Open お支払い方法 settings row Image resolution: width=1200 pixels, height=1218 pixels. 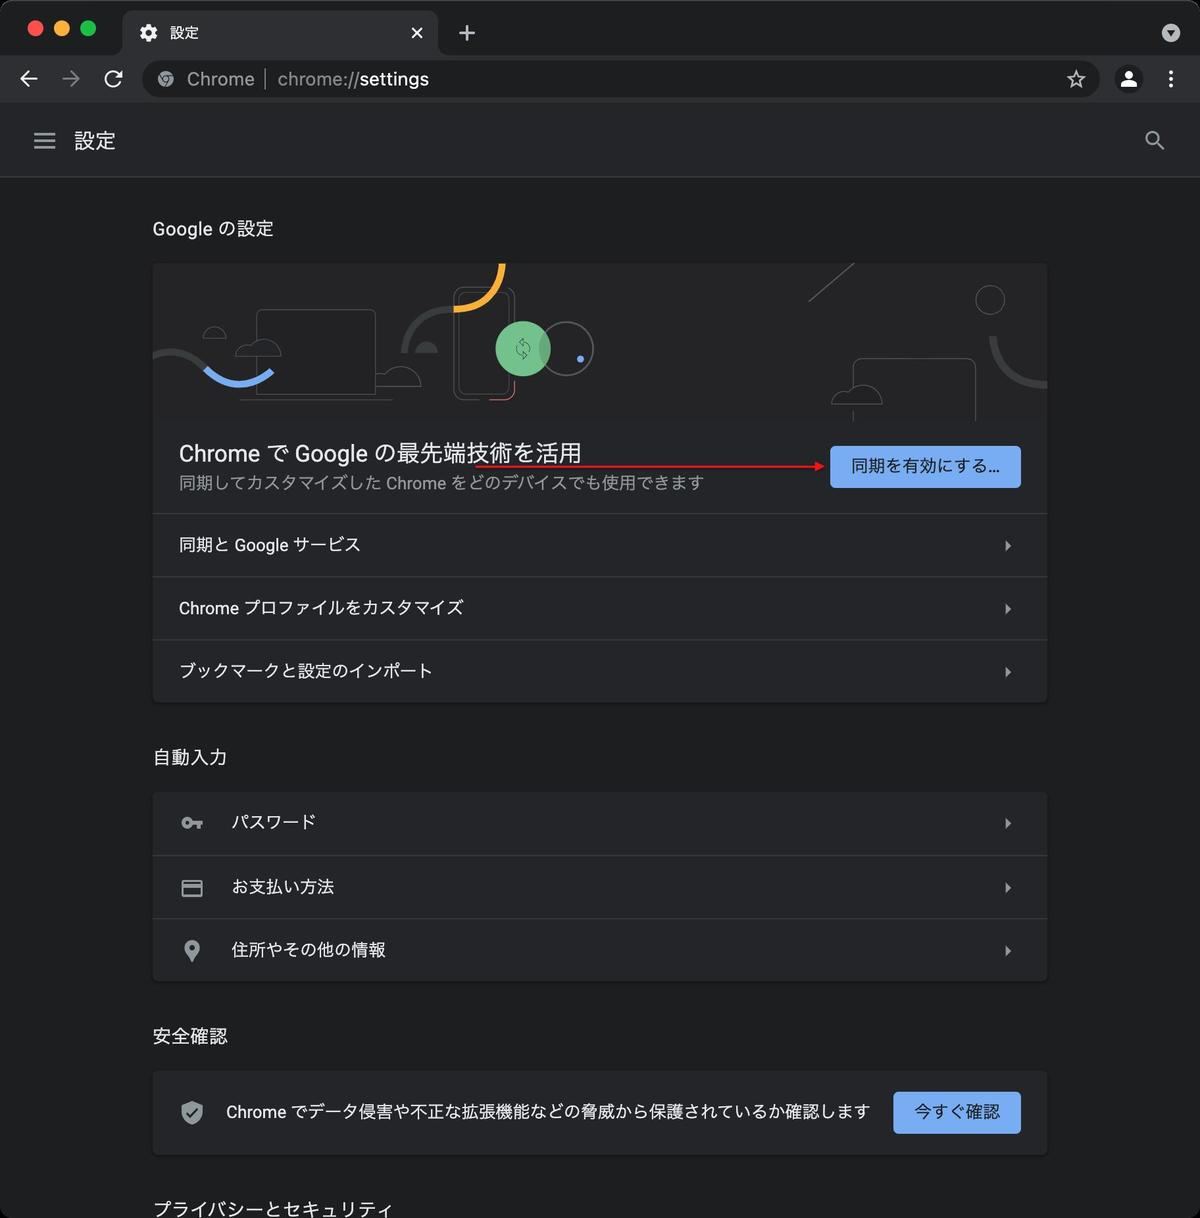click(x=600, y=887)
